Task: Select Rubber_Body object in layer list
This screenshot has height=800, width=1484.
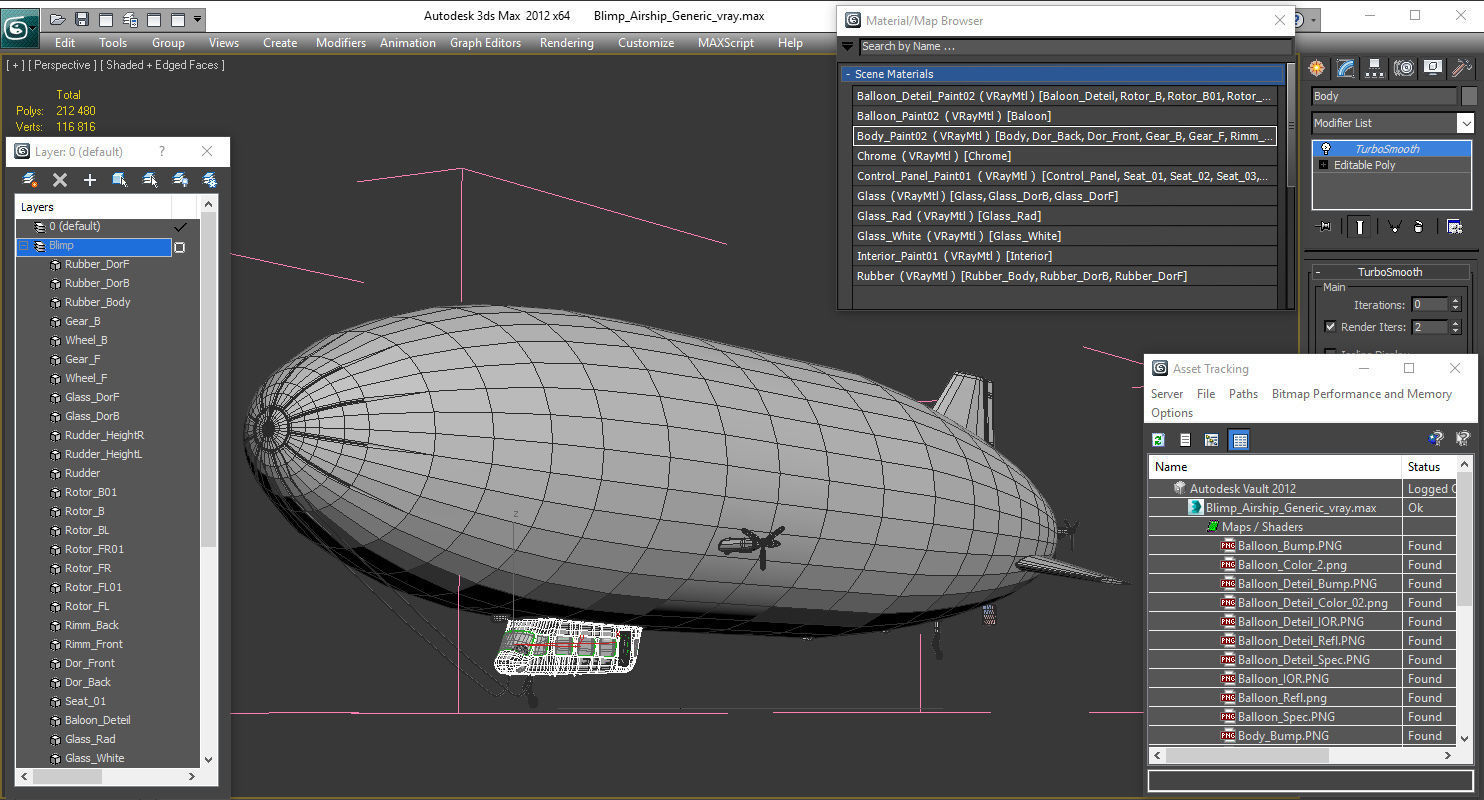Action: pos(97,302)
